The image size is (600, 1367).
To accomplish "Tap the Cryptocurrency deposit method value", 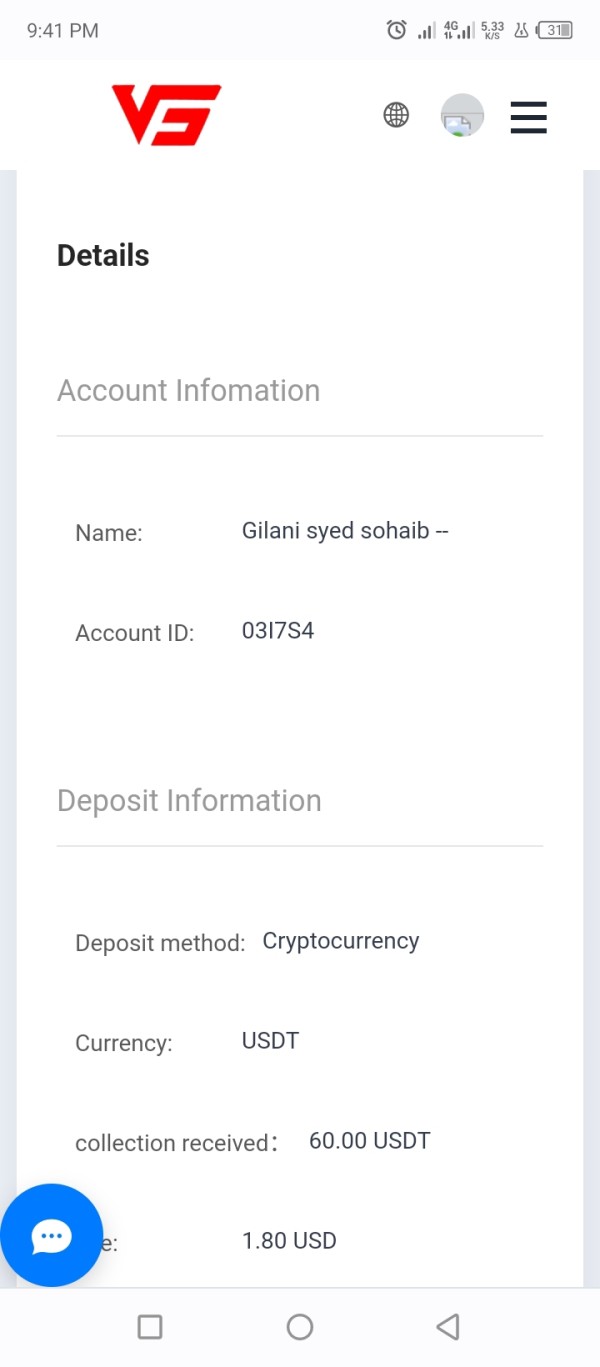I will [341, 942].
